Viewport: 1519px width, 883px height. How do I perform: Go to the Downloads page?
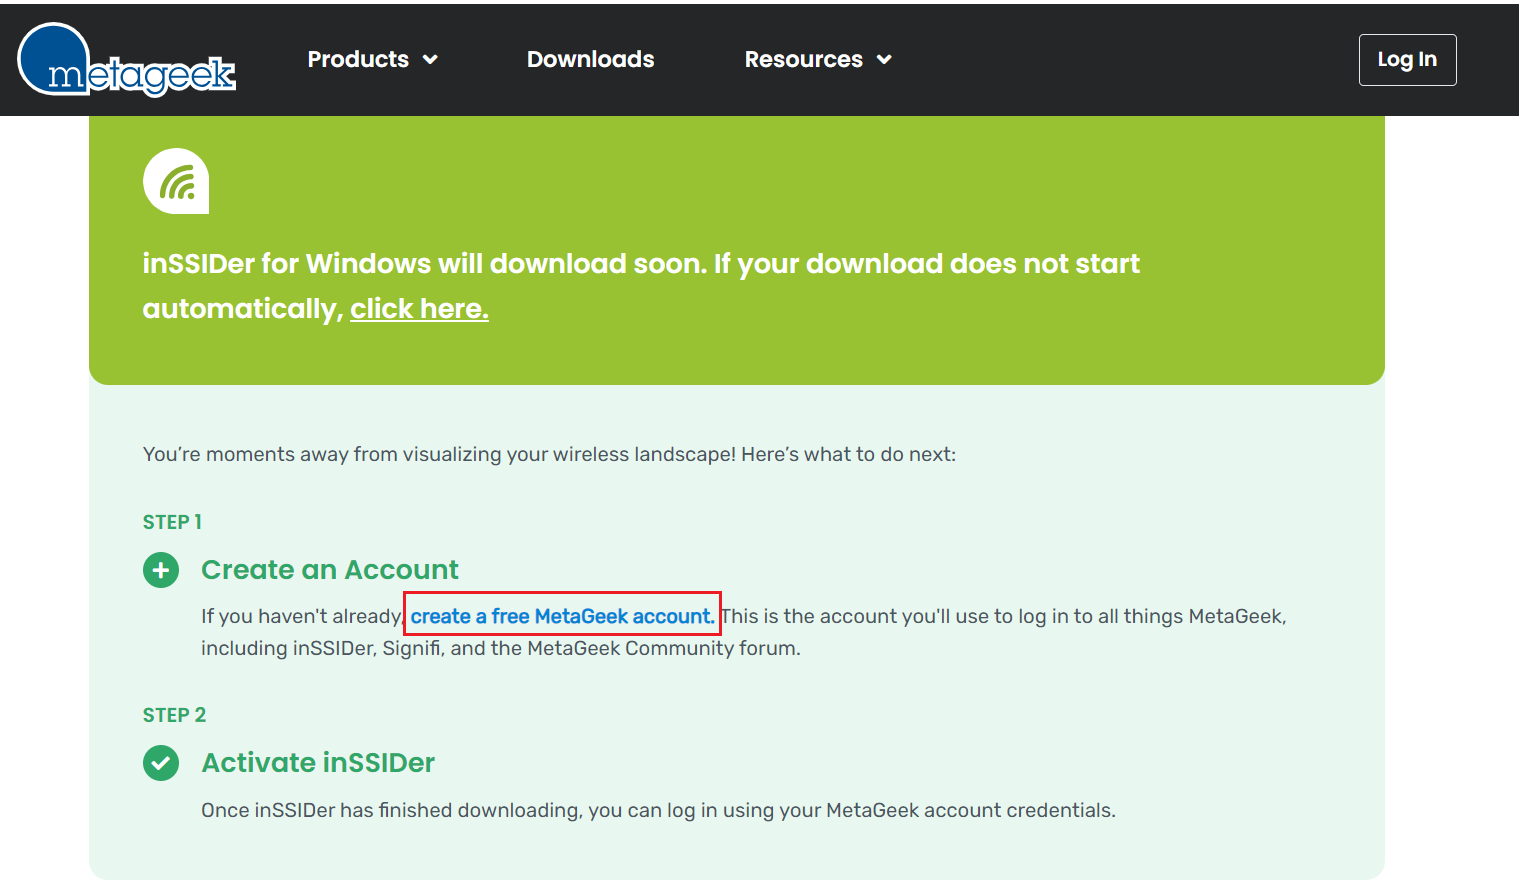coord(590,60)
